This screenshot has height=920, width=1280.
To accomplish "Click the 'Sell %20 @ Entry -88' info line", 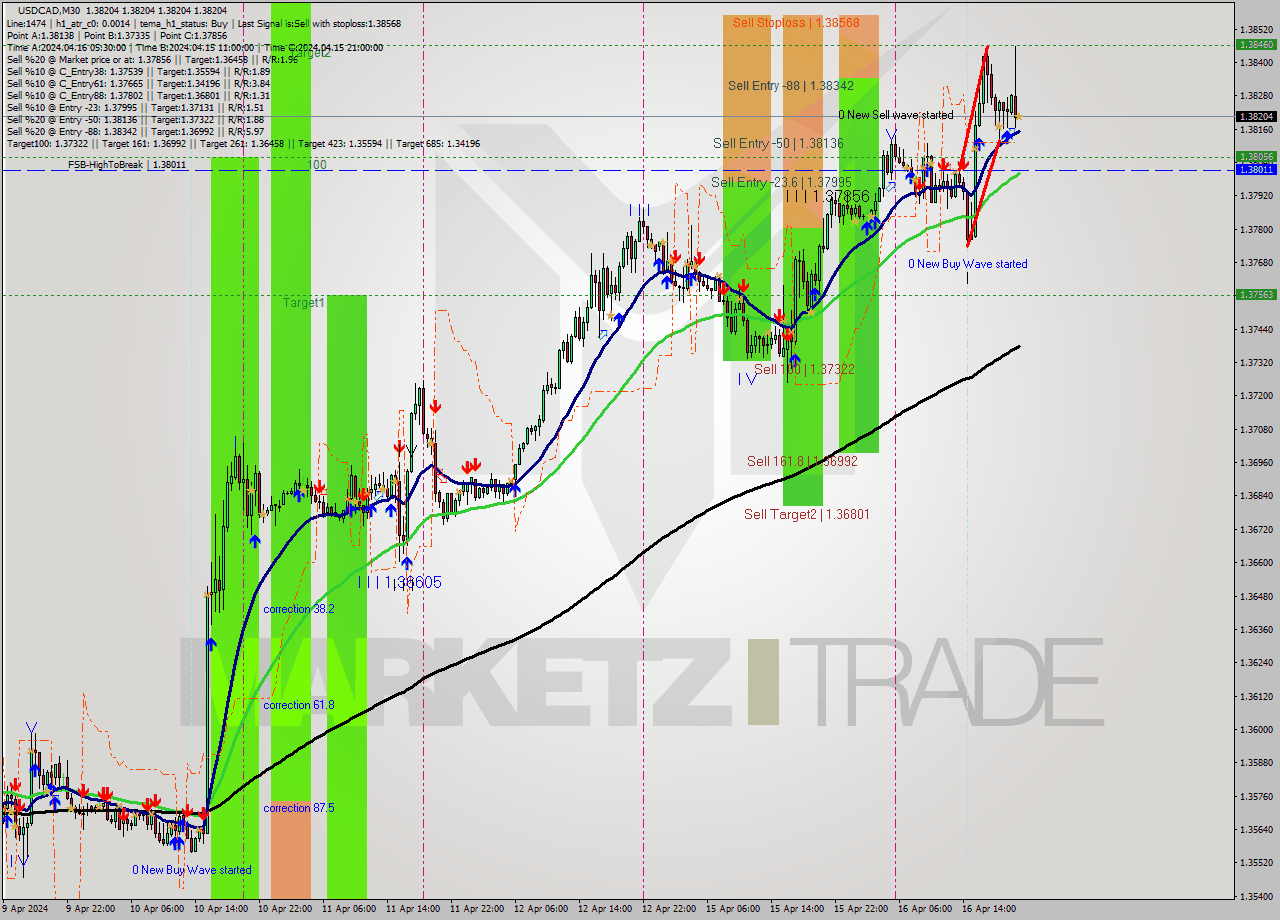I will click(135, 131).
